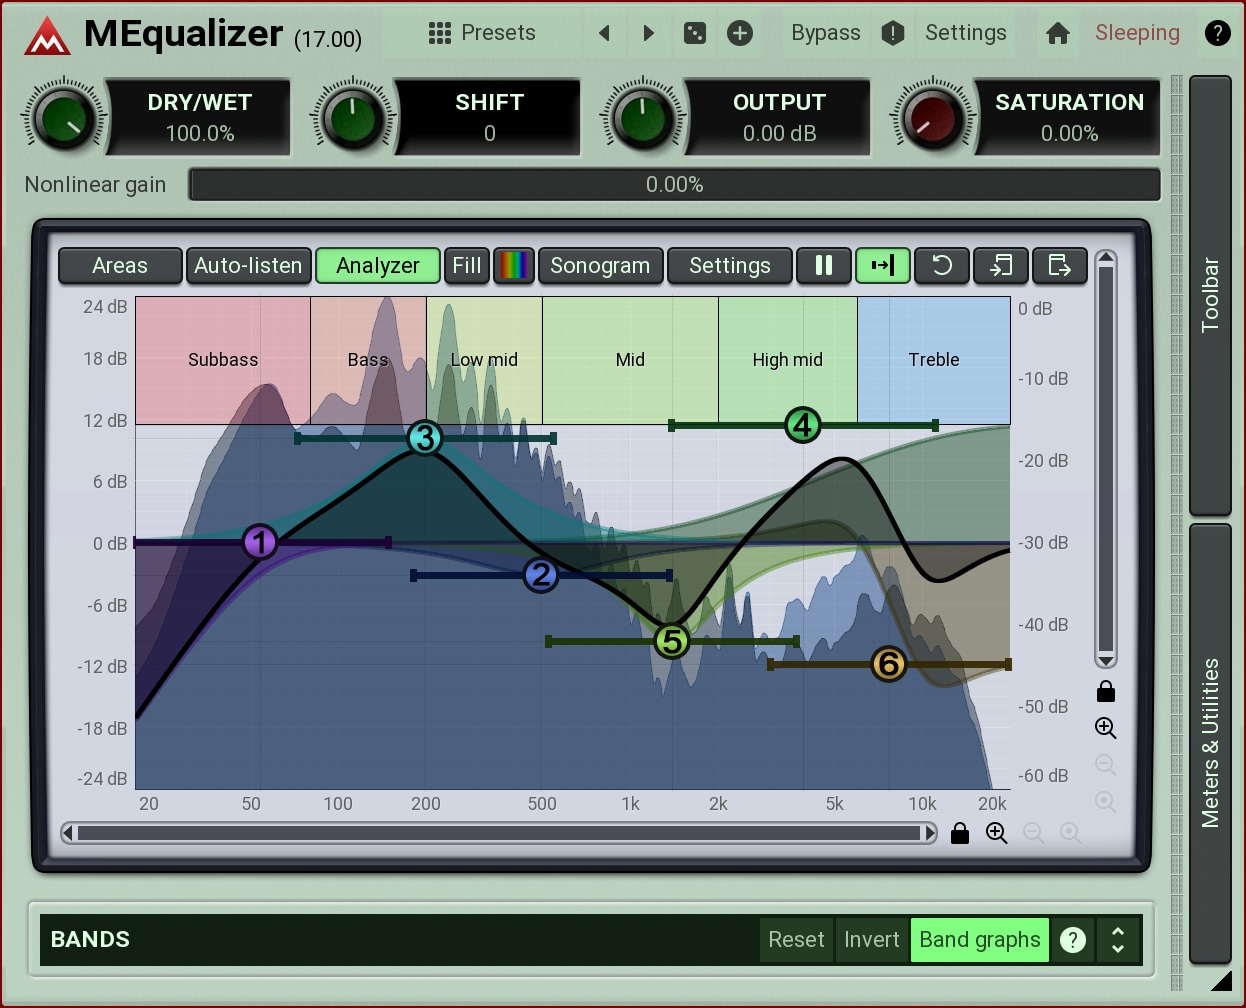
Task: Click the vertical zoom-in magnifier icon
Action: [1105, 728]
